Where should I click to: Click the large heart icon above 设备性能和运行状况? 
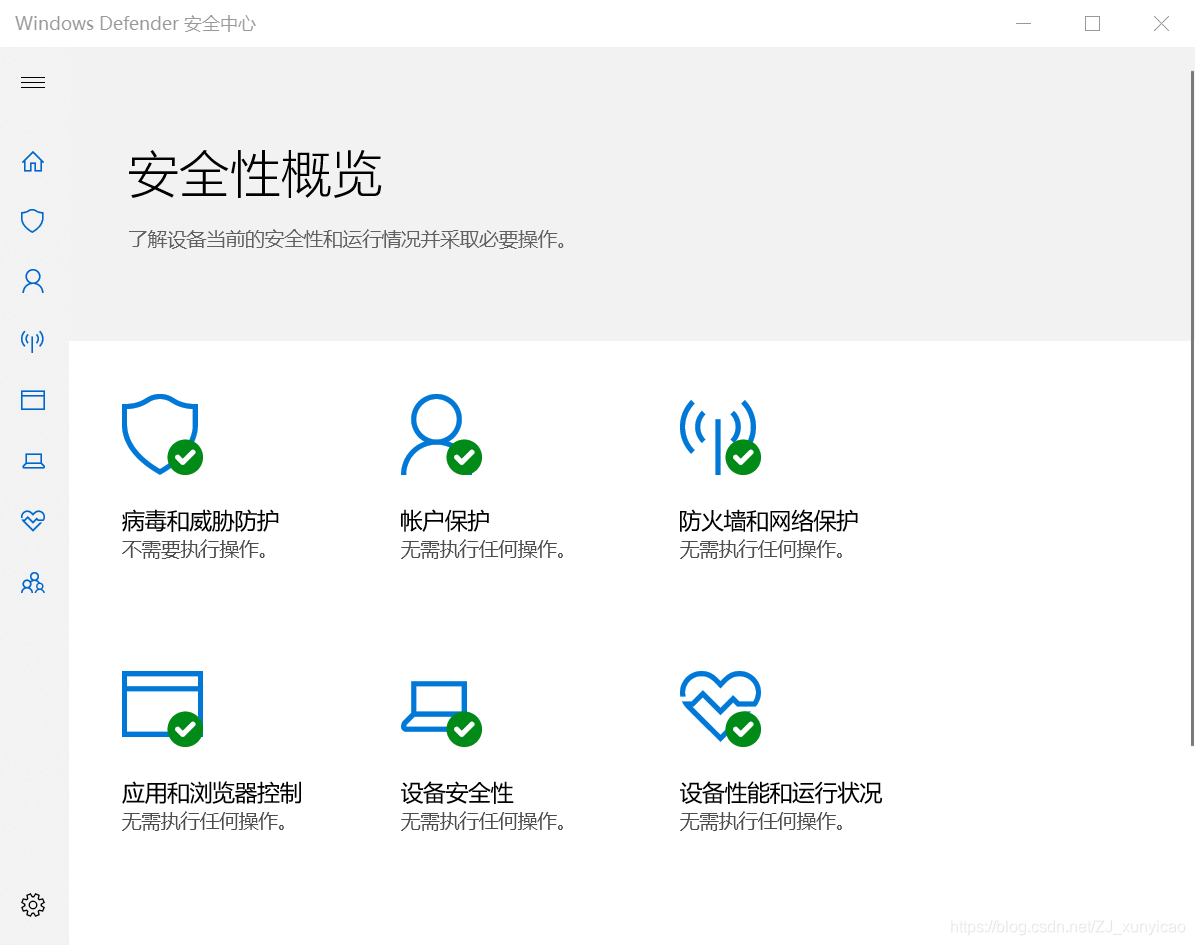tap(719, 708)
